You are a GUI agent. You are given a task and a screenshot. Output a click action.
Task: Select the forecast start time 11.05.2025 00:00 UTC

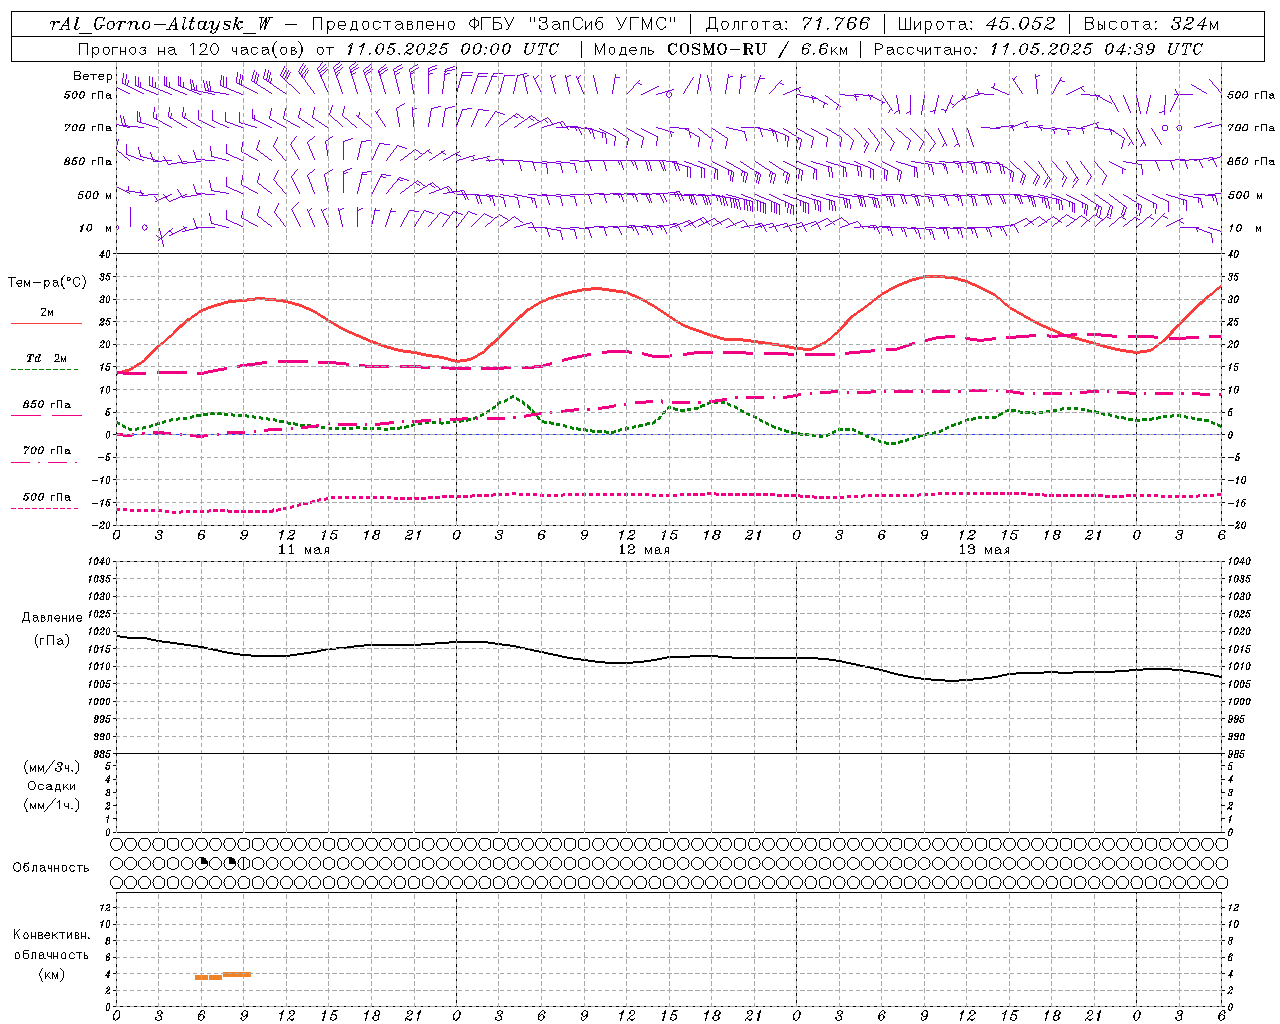[452, 49]
